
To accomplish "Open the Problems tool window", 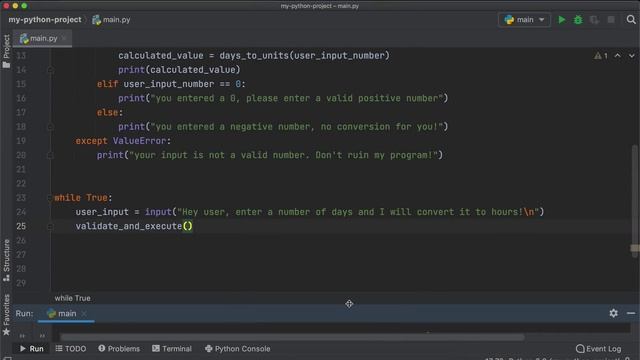I will point(119,349).
